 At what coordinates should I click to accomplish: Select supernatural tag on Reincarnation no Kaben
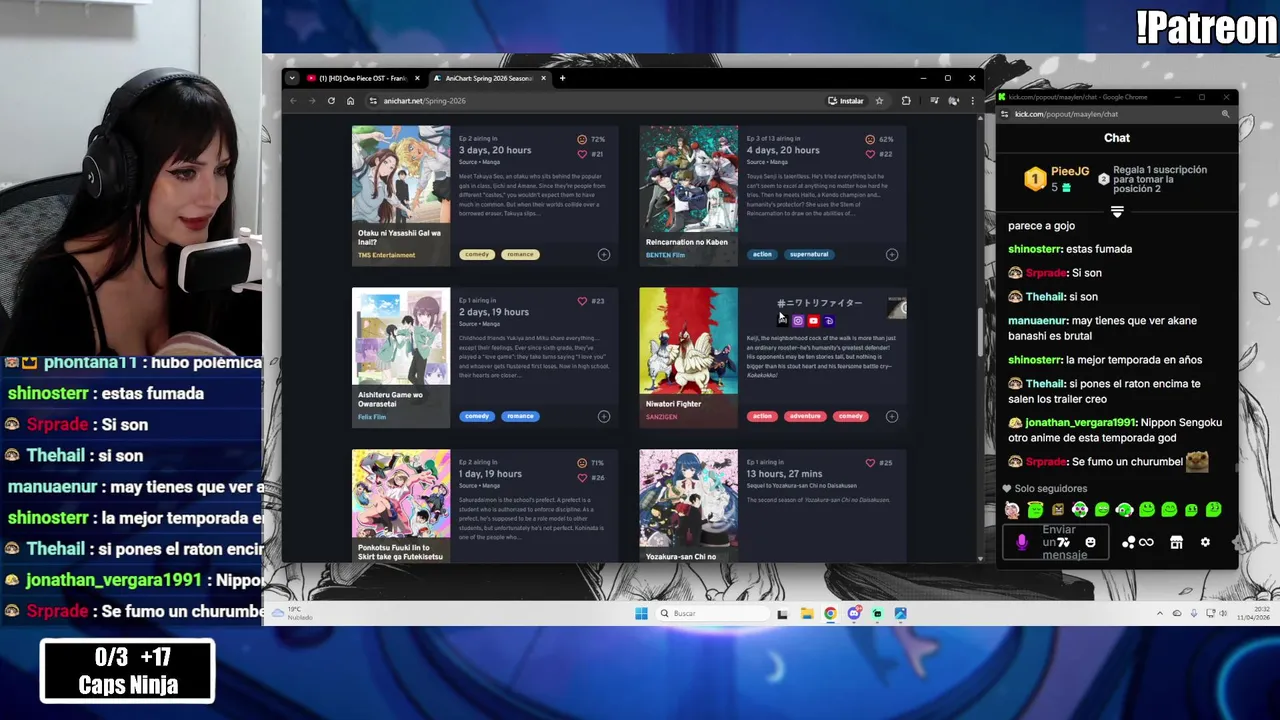coord(809,254)
